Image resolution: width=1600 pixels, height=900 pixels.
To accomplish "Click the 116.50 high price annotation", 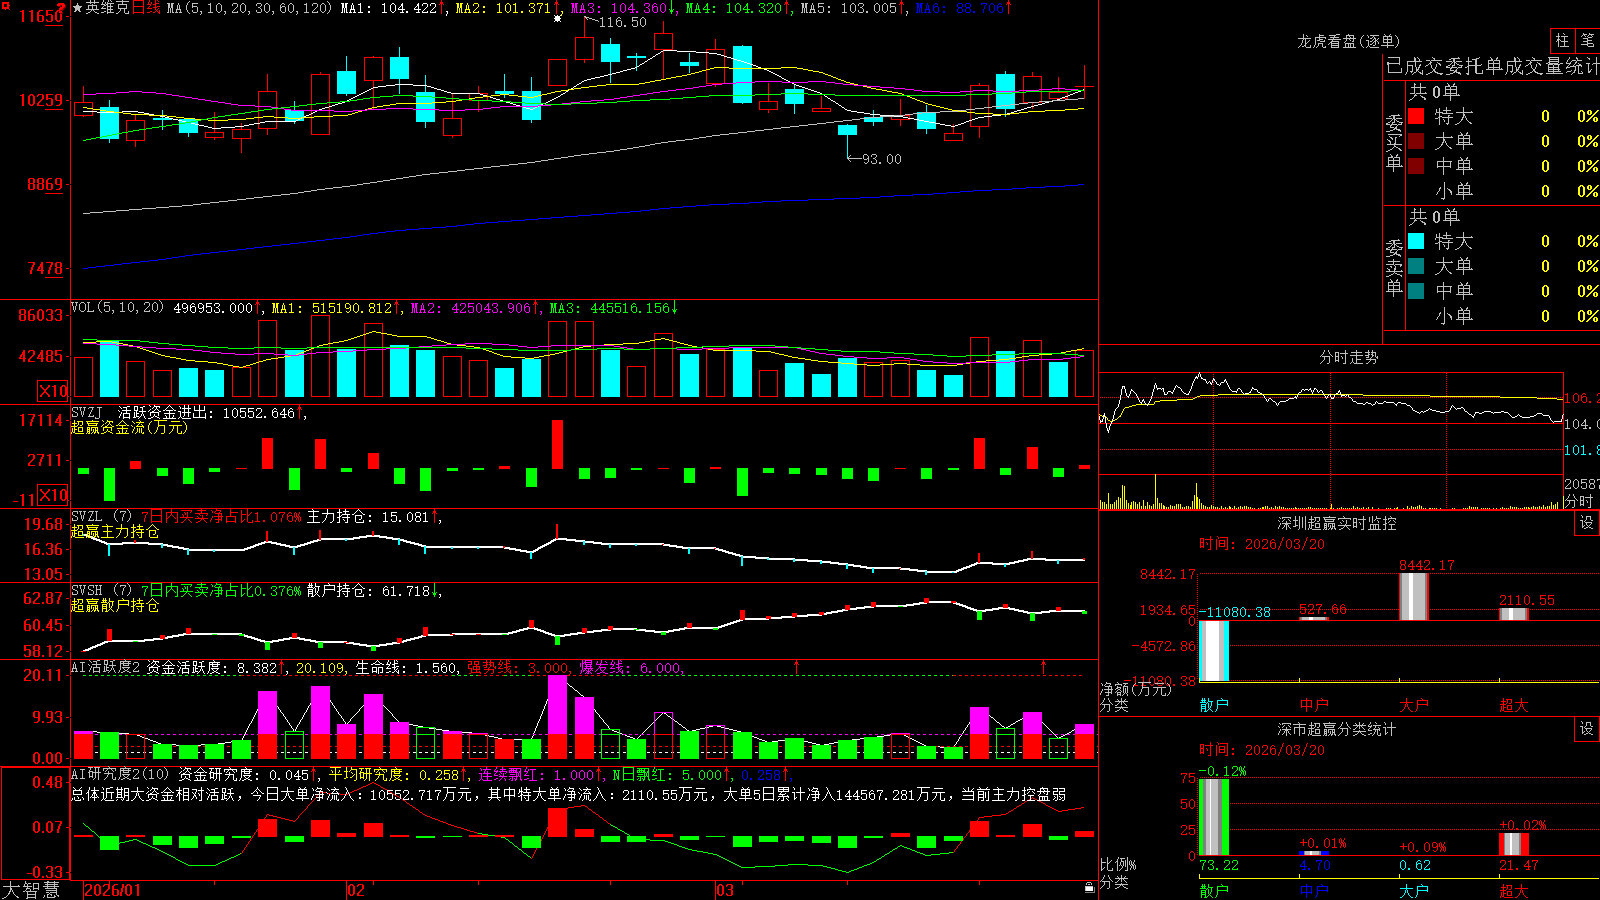I will (622, 22).
